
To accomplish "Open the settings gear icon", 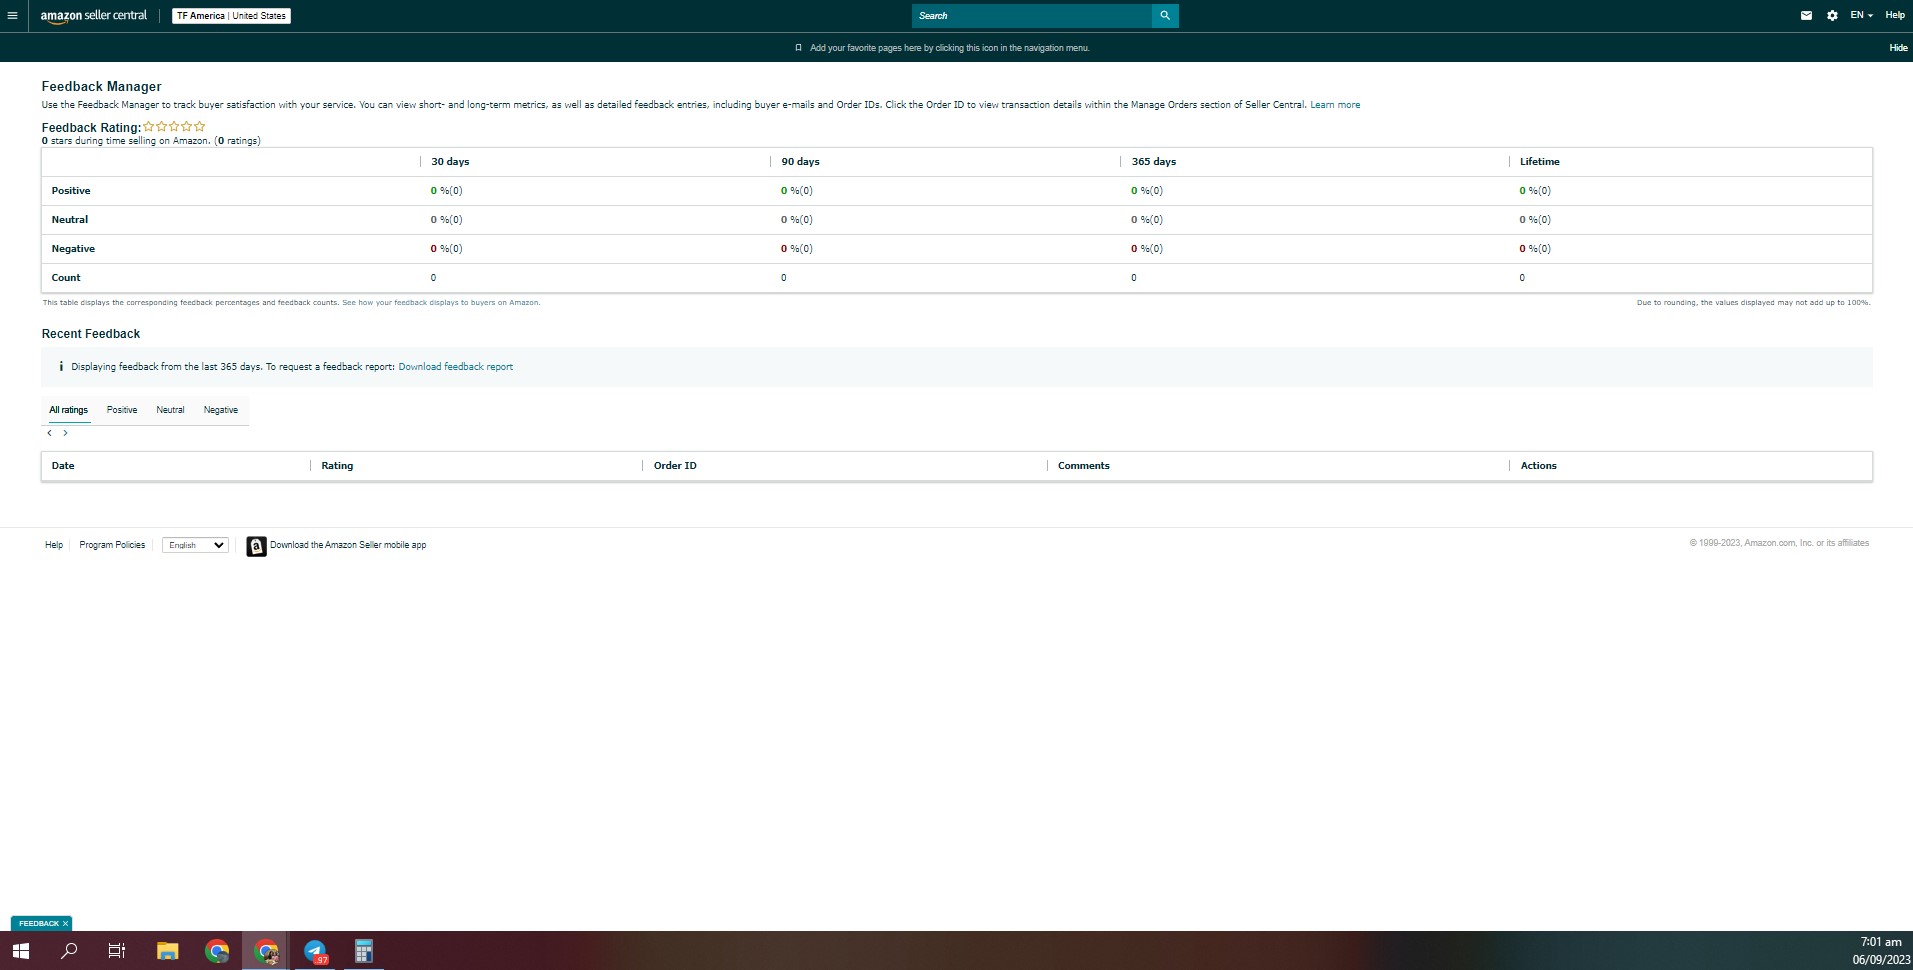I will (x=1832, y=16).
